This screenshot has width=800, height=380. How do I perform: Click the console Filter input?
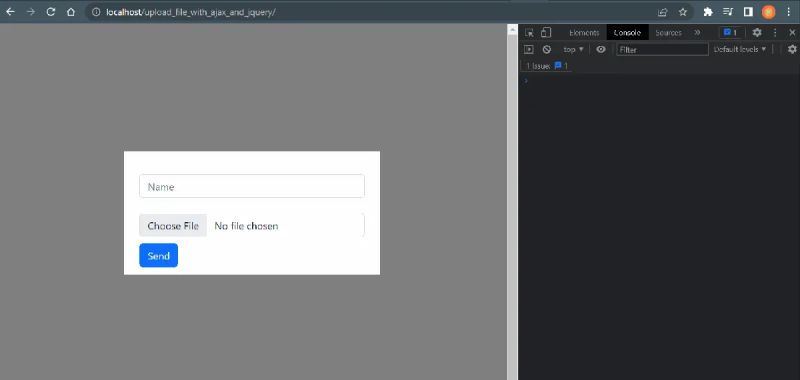click(662, 49)
